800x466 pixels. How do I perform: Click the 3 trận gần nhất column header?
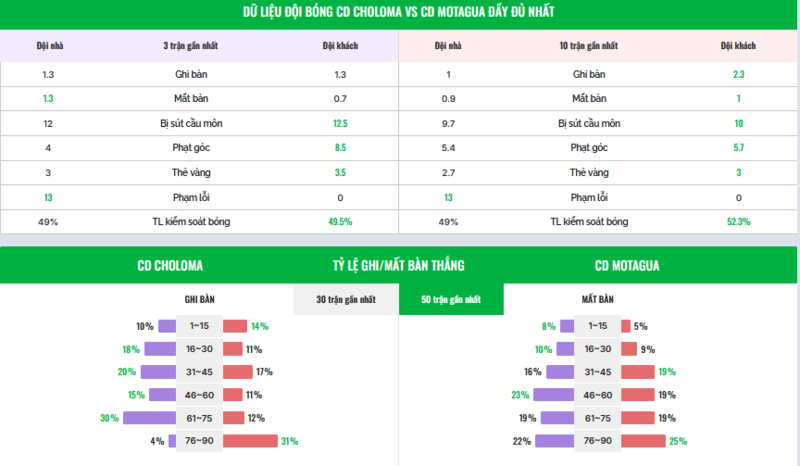(200, 46)
